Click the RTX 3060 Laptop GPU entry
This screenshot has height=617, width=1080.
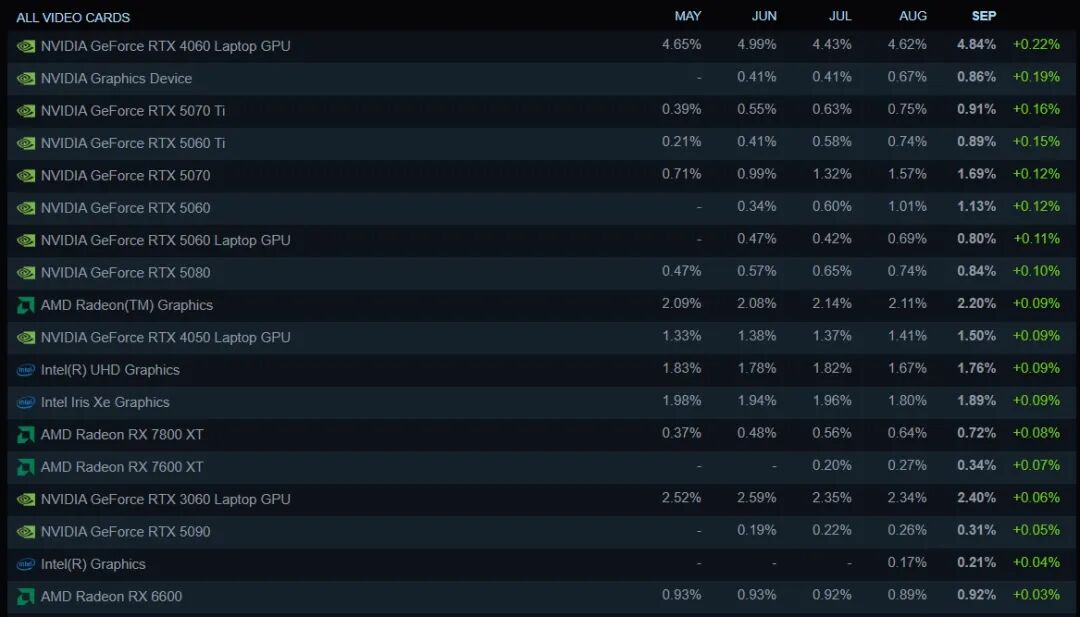tap(165, 499)
